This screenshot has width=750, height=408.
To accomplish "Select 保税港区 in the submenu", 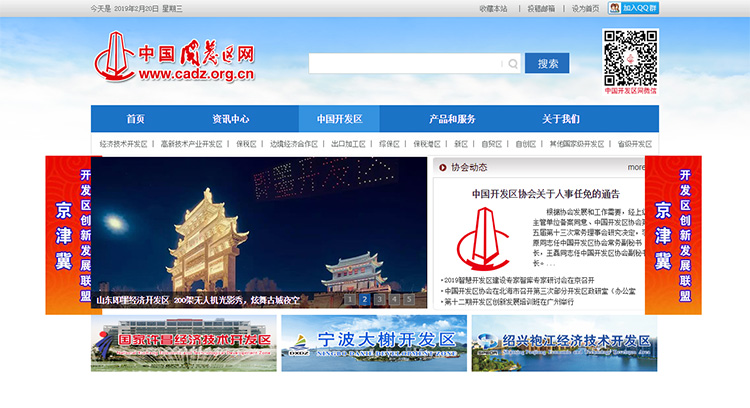I will click(427, 144).
